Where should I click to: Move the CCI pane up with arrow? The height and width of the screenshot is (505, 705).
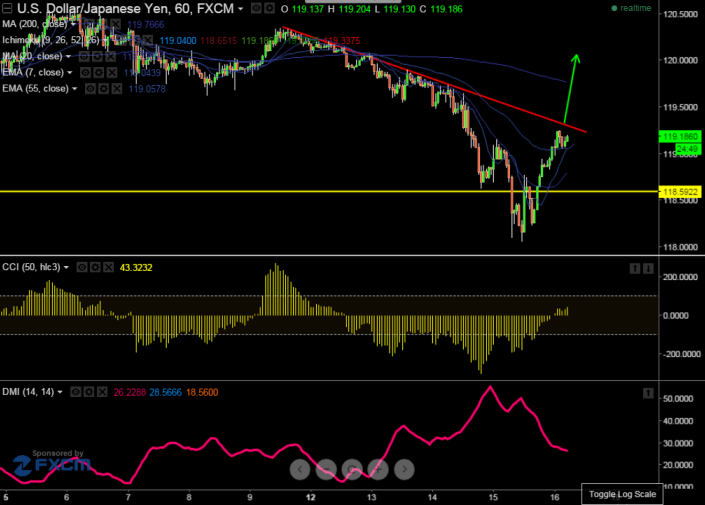pos(635,268)
